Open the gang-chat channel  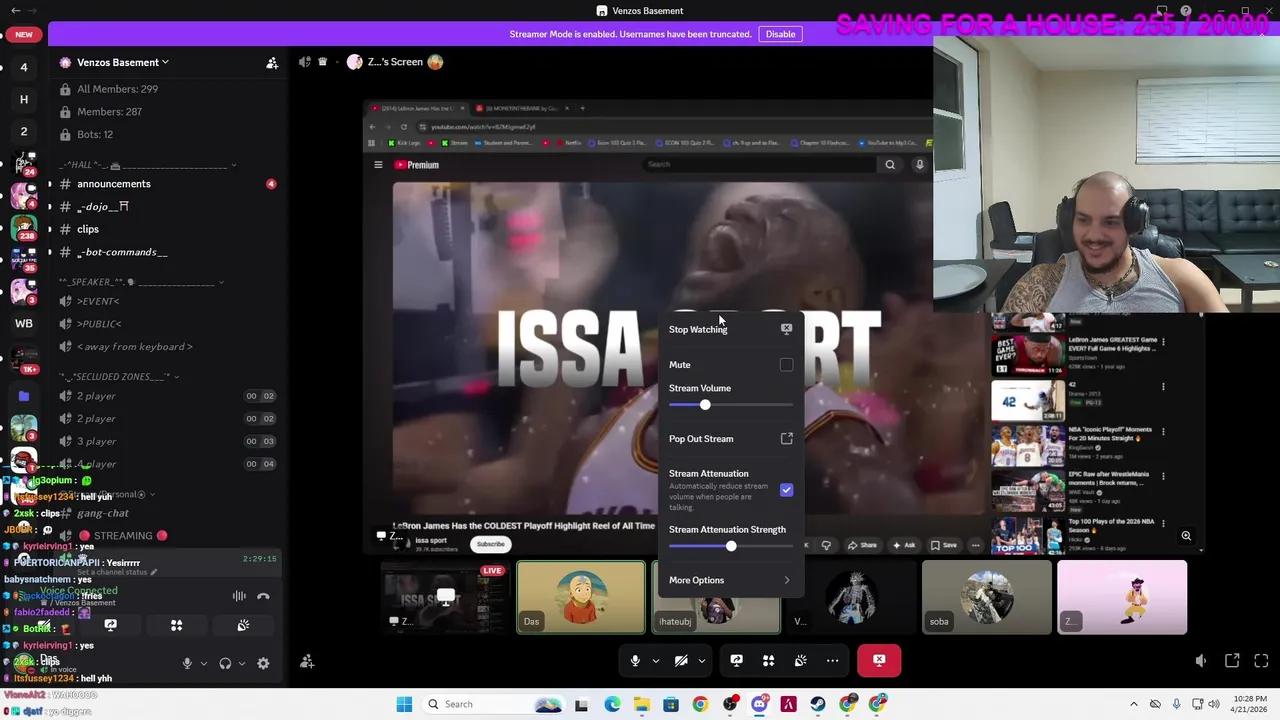[166, 513]
